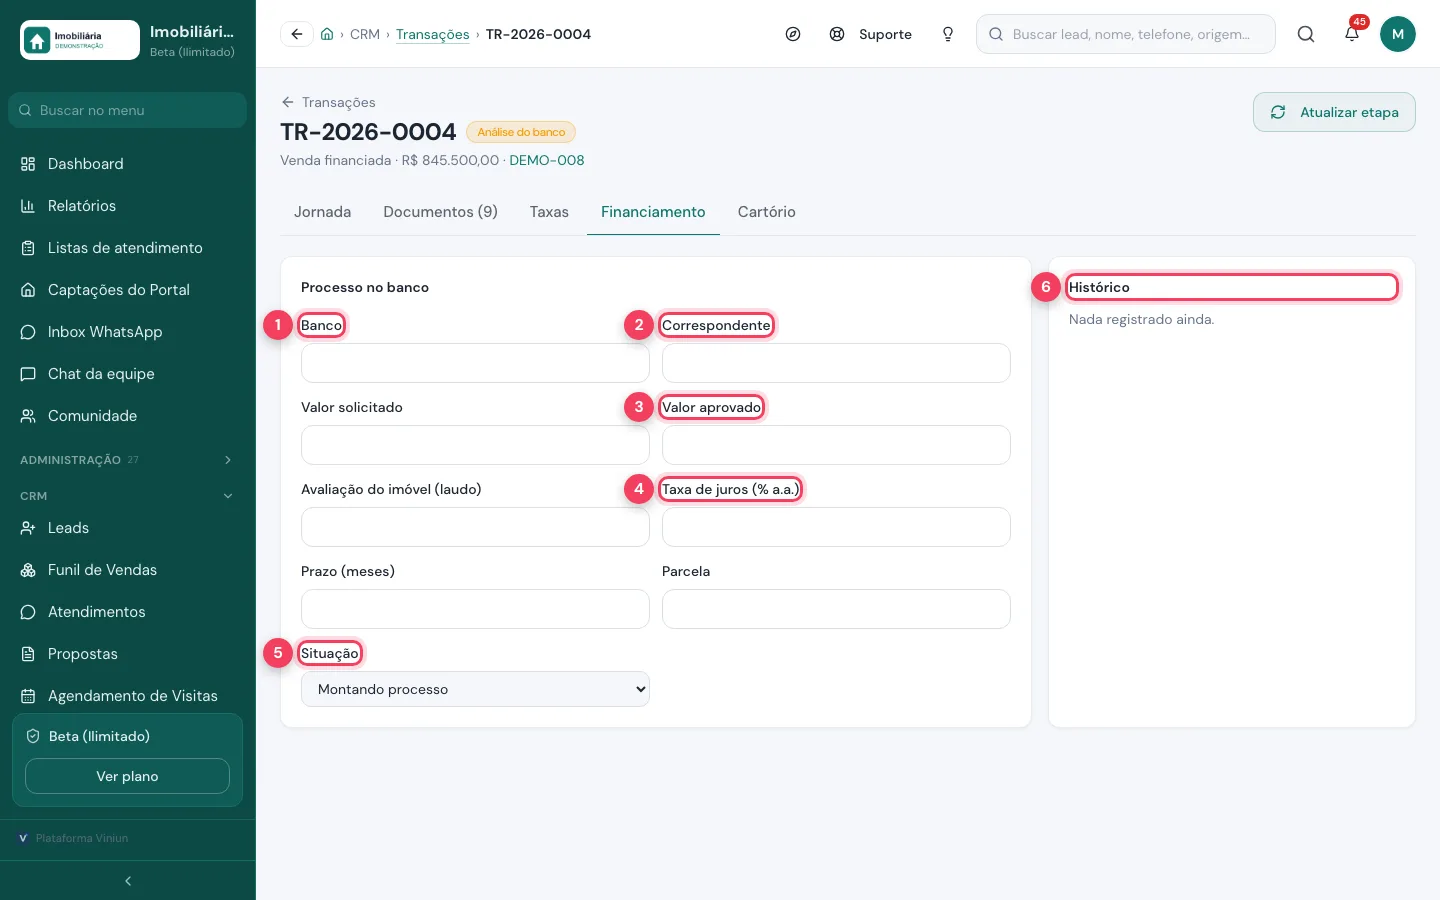
Task: Open the Situação dropdown Montando processo
Action: (475, 689)
